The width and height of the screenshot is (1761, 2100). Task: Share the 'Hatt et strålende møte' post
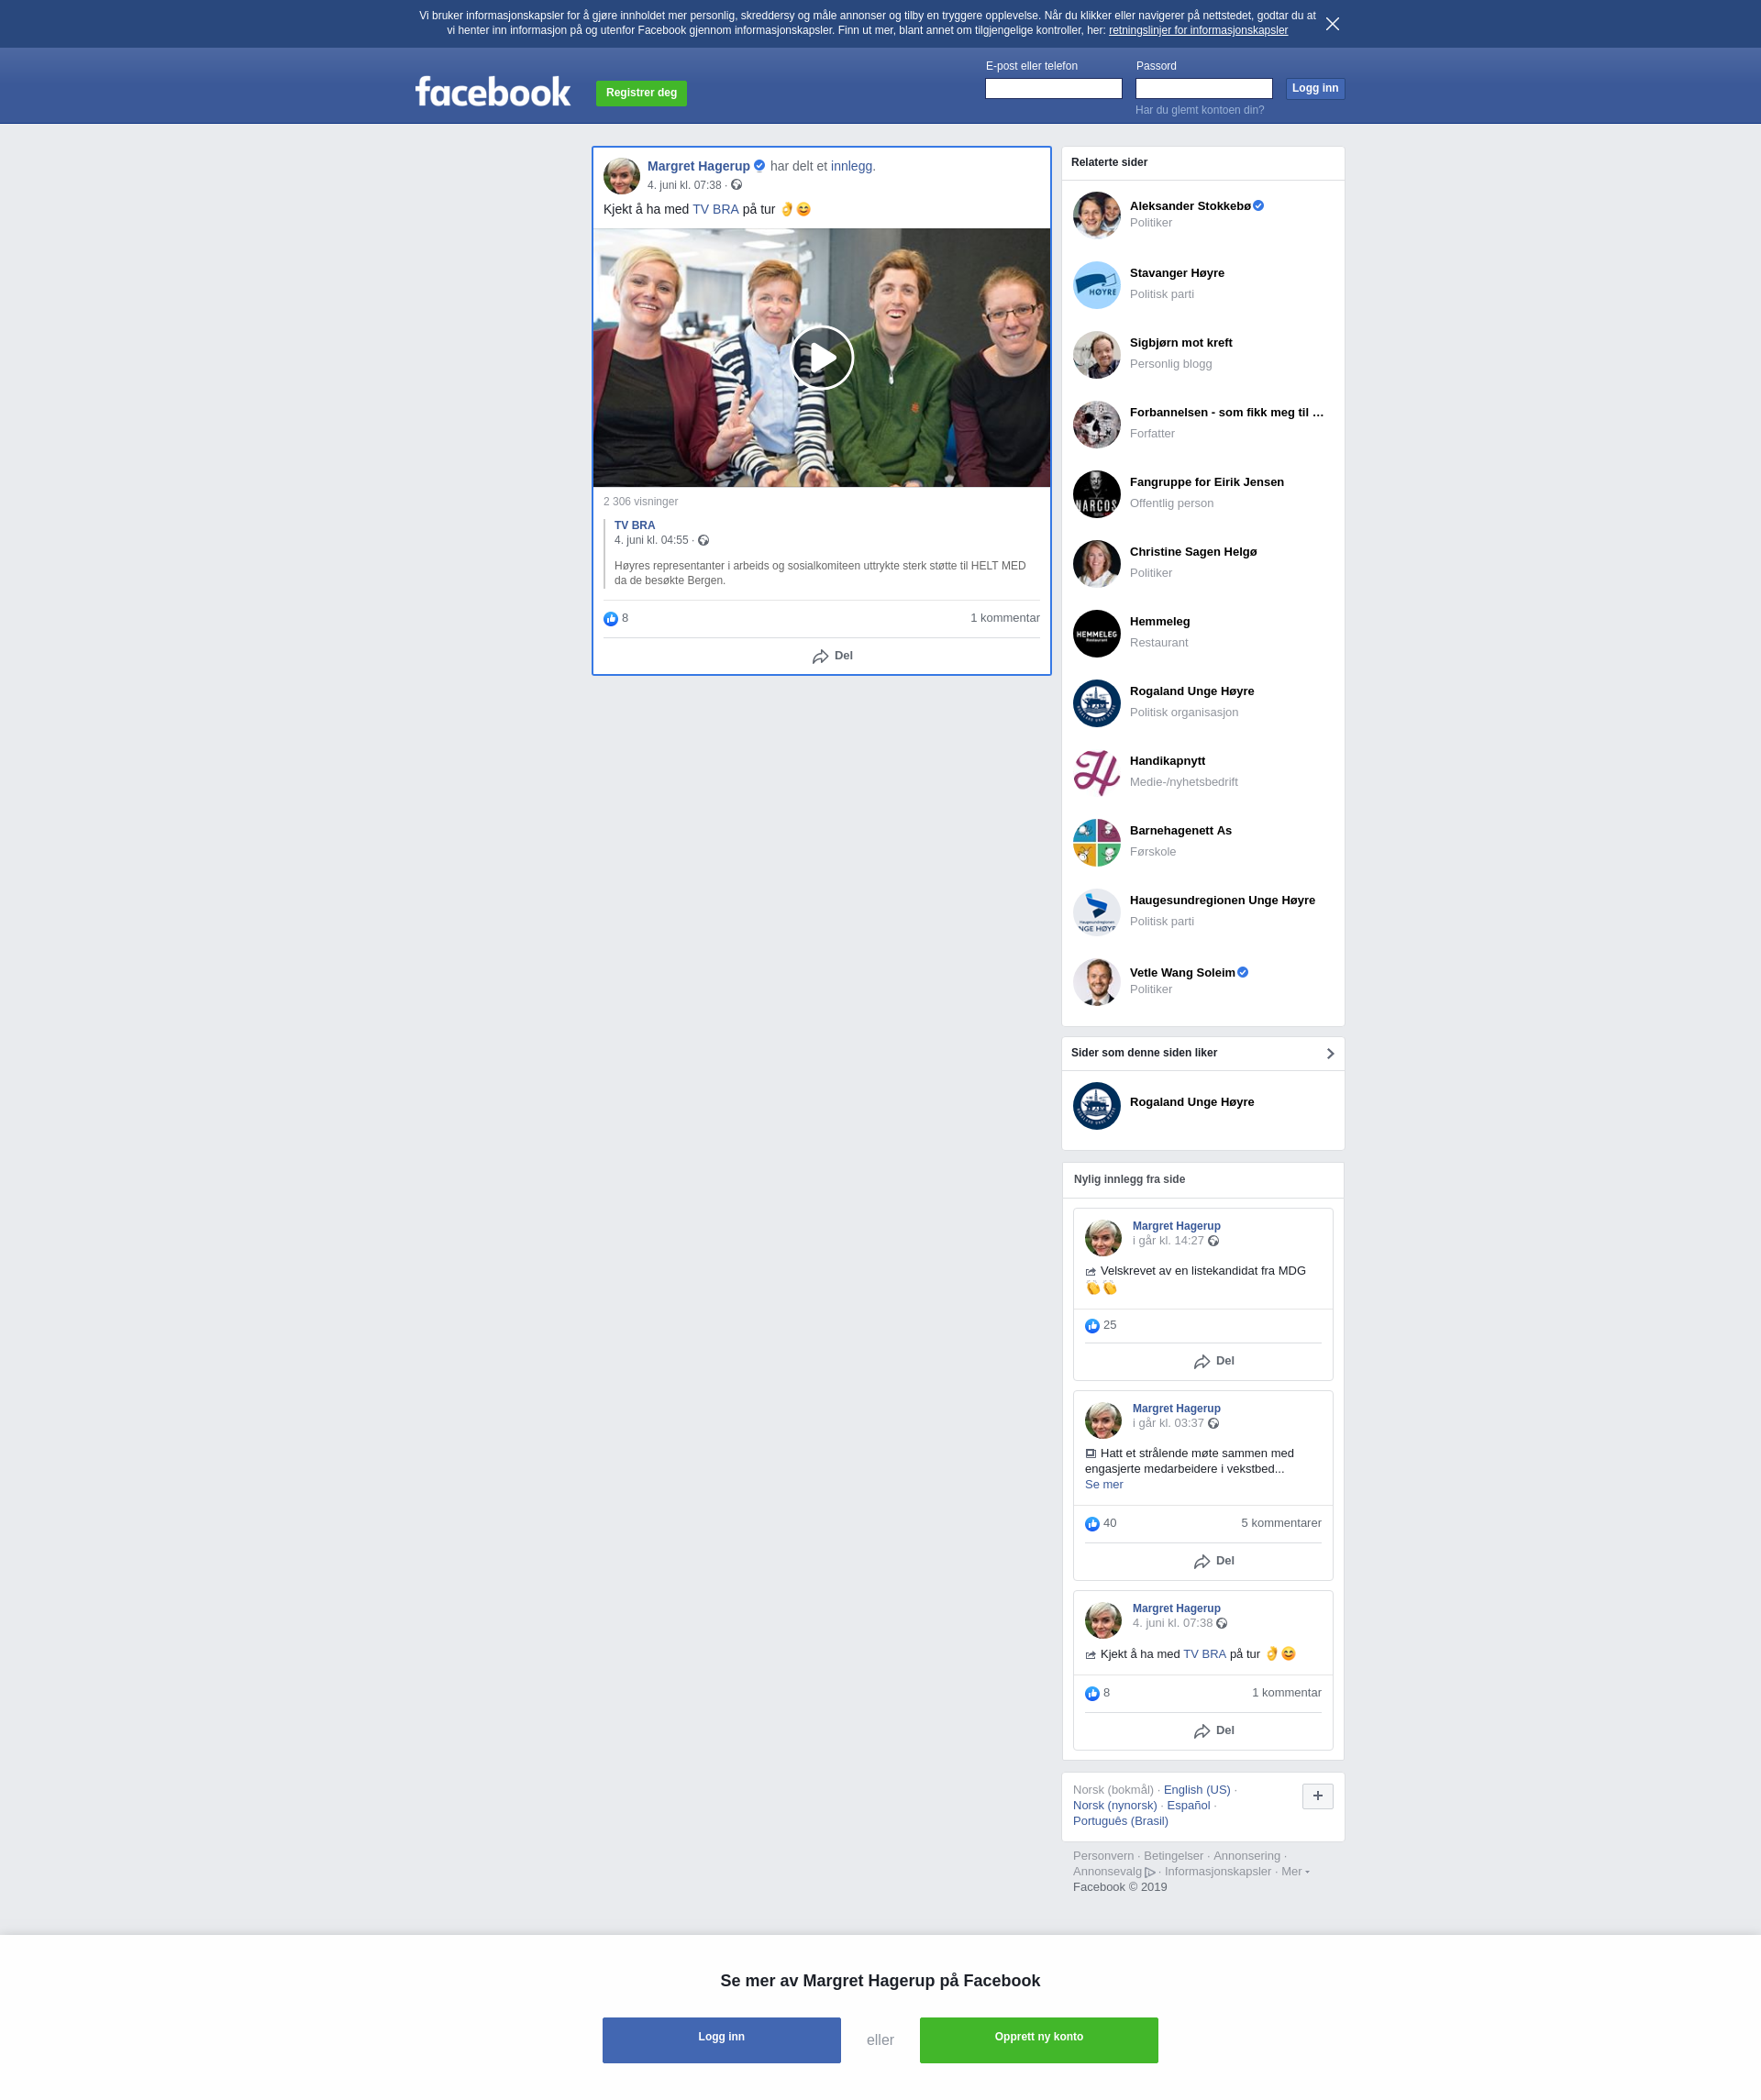tap(1213, 1562)
